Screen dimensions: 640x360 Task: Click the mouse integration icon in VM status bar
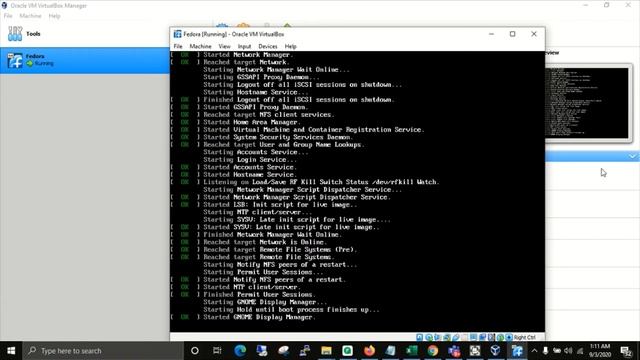500,337
